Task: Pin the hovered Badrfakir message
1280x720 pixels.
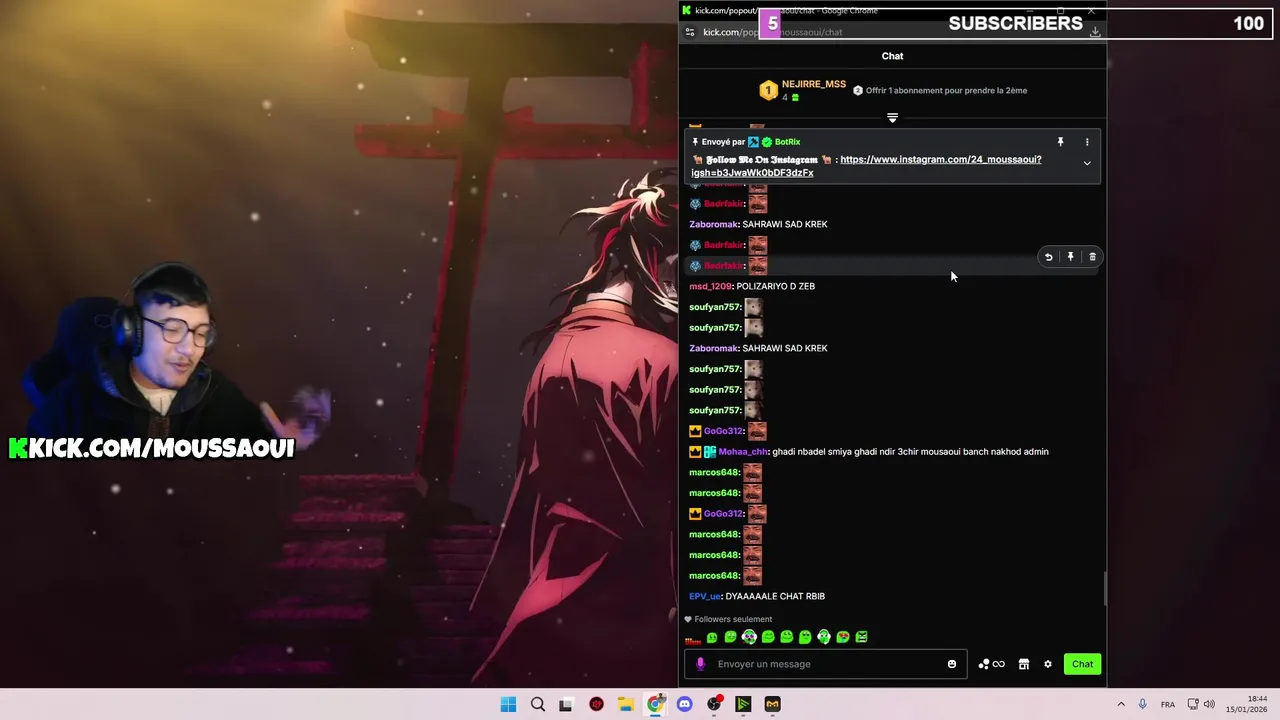Action: pyautogui.click(x=1070, y=257)
